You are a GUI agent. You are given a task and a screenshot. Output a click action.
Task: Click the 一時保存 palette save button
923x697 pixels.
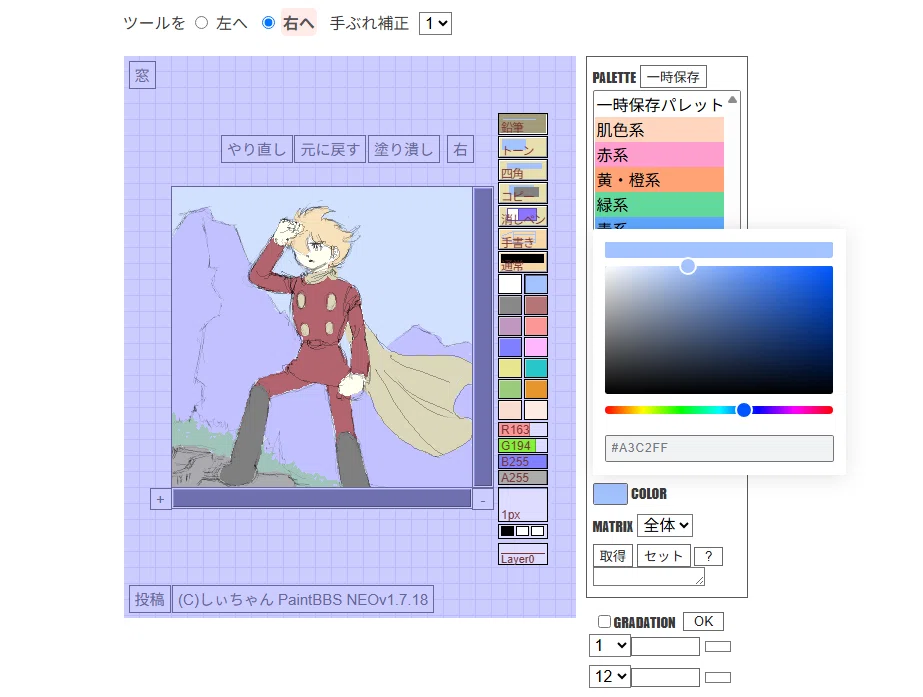click(x=673, y=77)
